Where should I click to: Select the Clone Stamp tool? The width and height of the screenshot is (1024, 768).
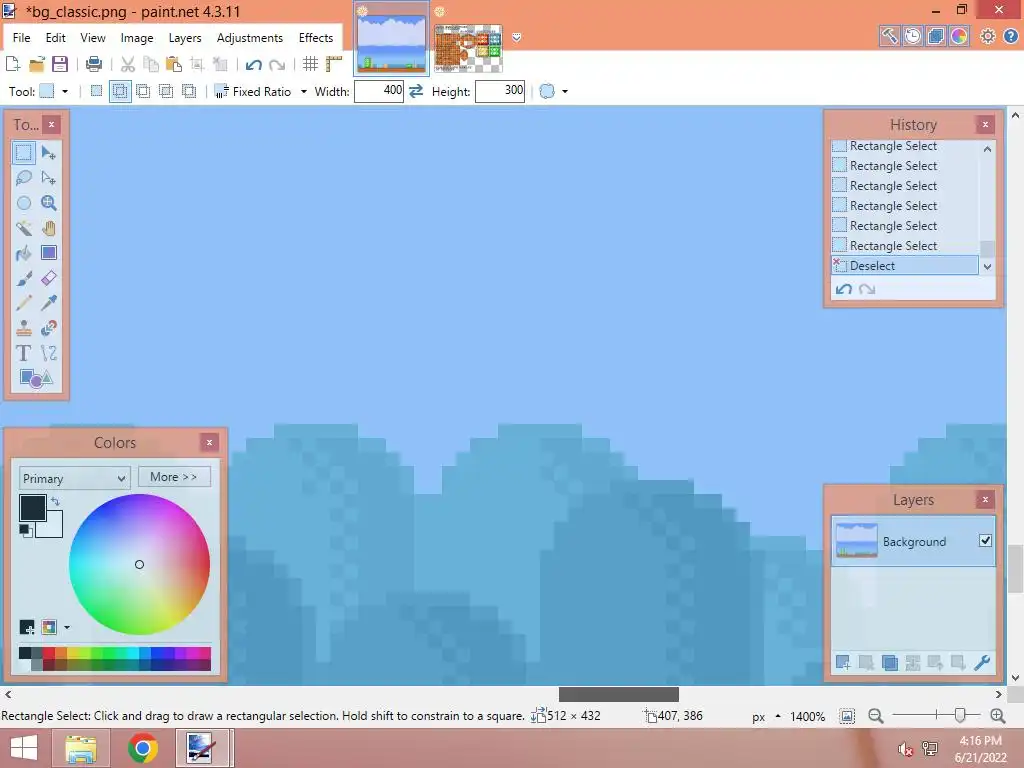coord(24,328)
